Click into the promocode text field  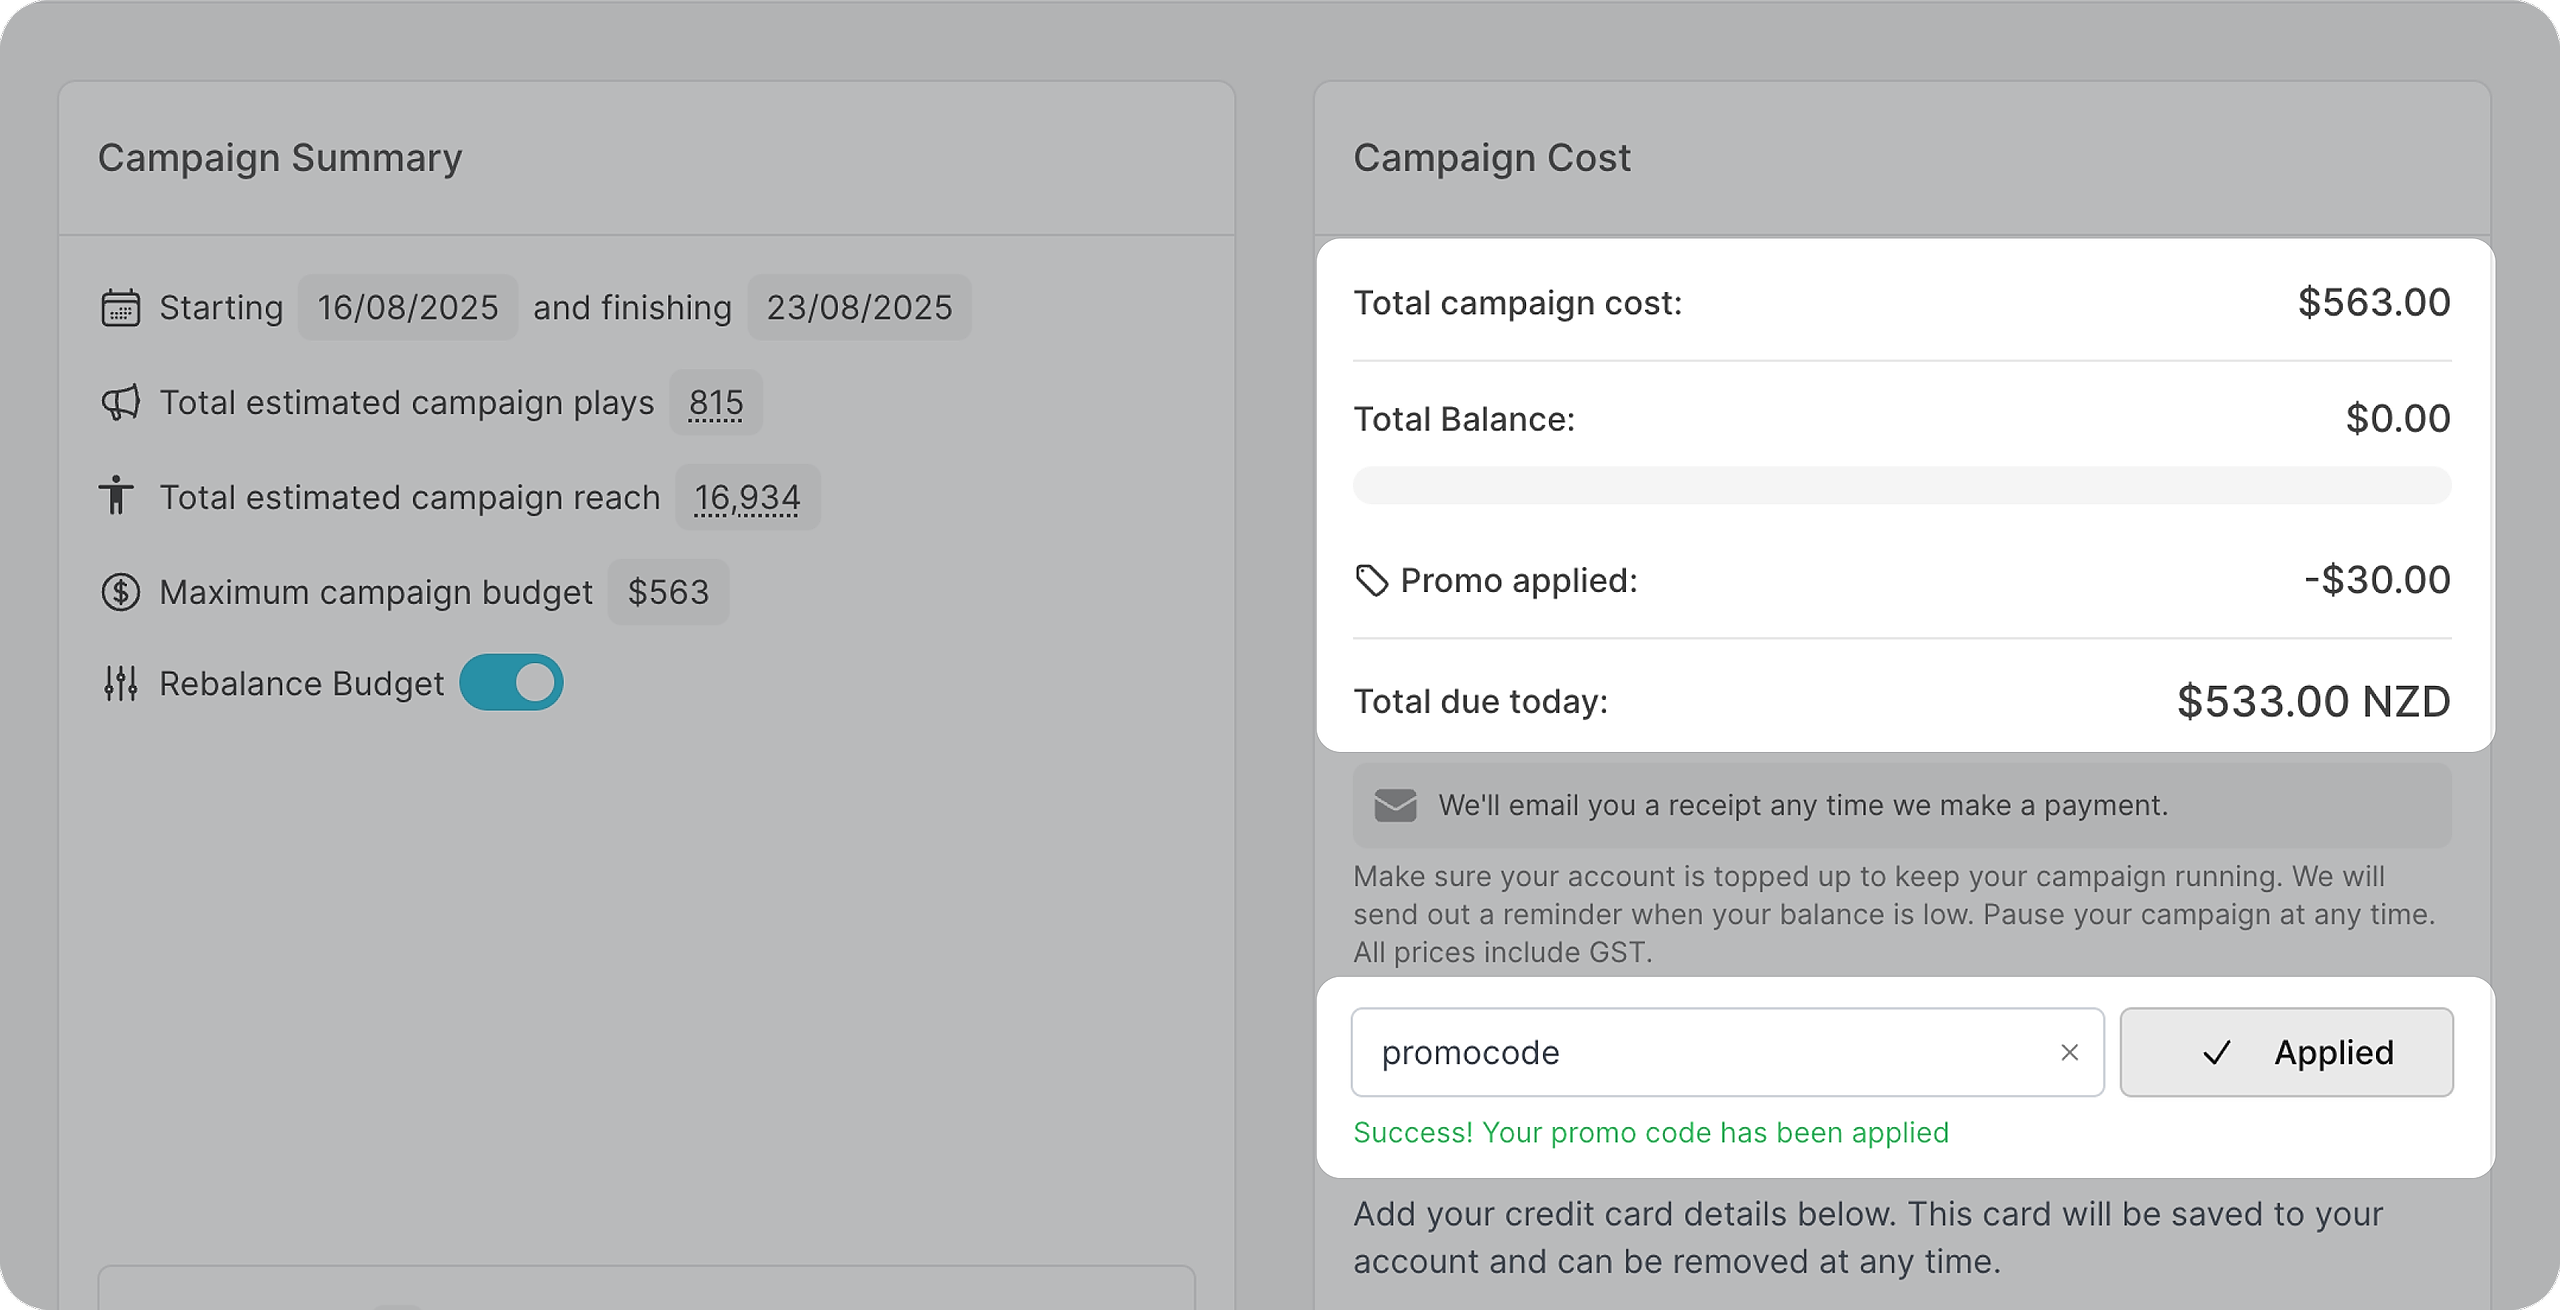[1700, 1052]
